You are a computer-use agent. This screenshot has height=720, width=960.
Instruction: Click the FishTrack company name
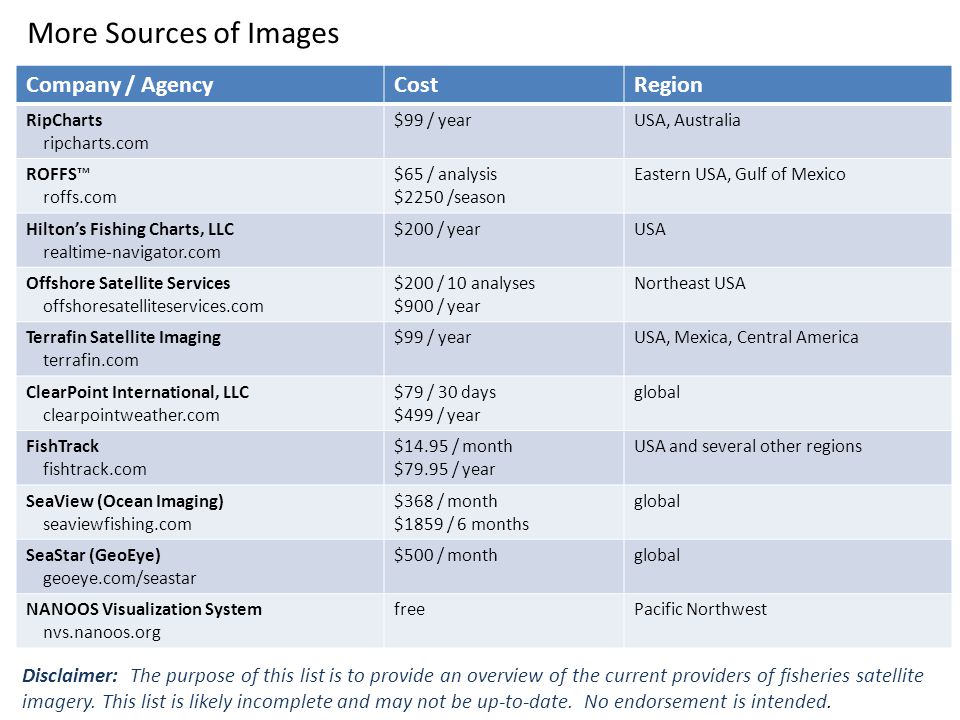pos(62,446)
